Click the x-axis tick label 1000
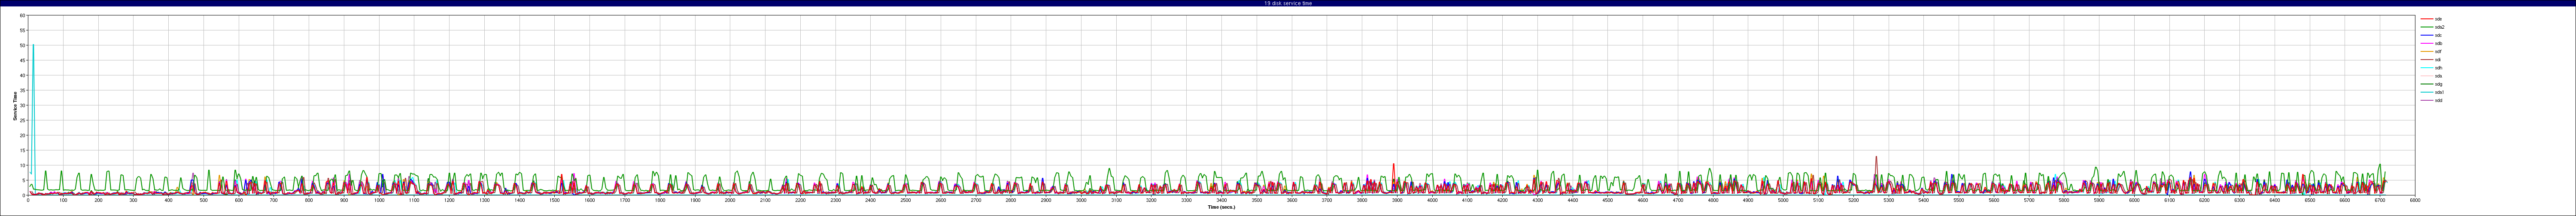This screenshot has height=216, width=2576. pos(379,200)
